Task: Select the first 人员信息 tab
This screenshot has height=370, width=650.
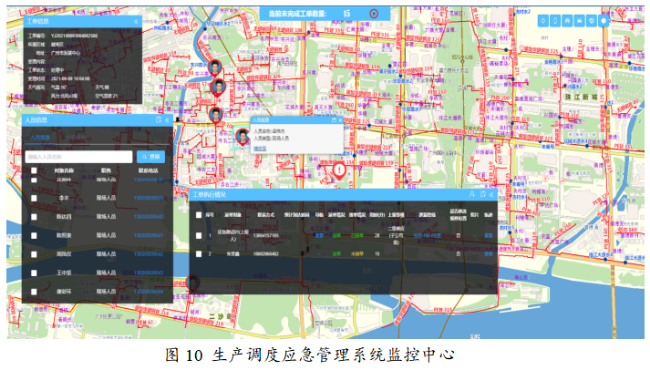Action: [x=41, y=137]
